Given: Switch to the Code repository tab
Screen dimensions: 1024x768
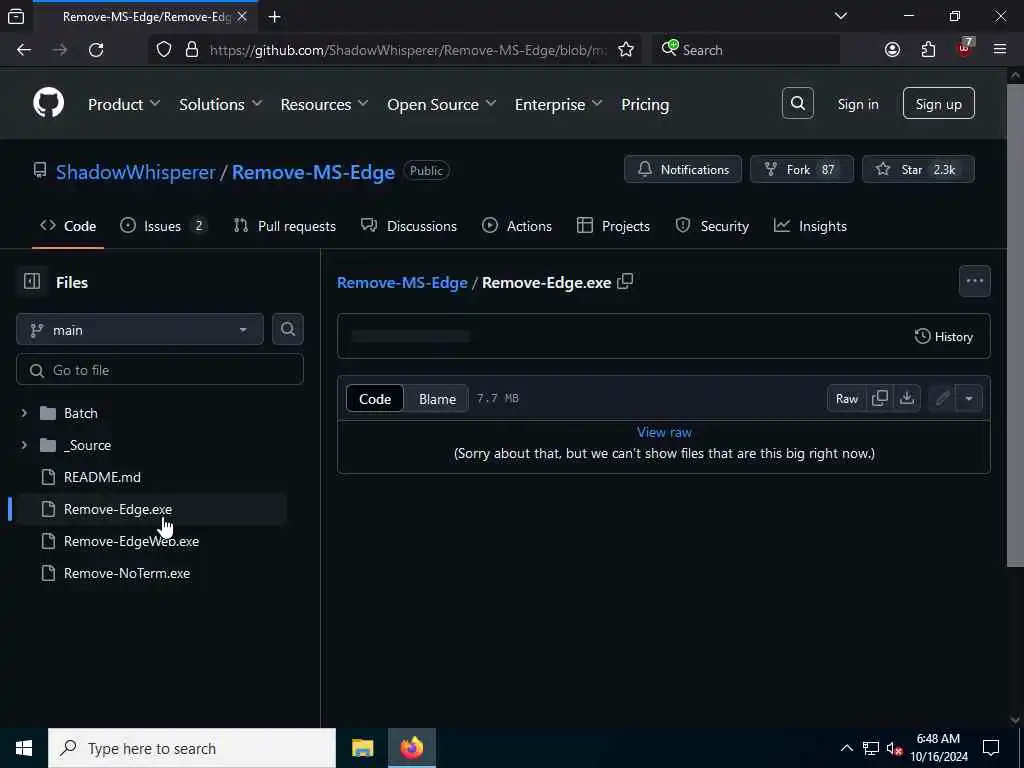Looking at the screenshot, I should click(68, 226).
